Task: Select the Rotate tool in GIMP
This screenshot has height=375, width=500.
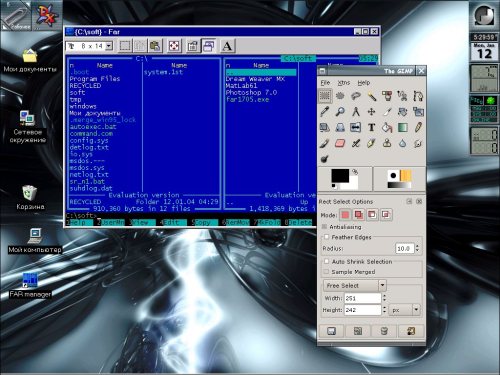Action: pos(403,112)
